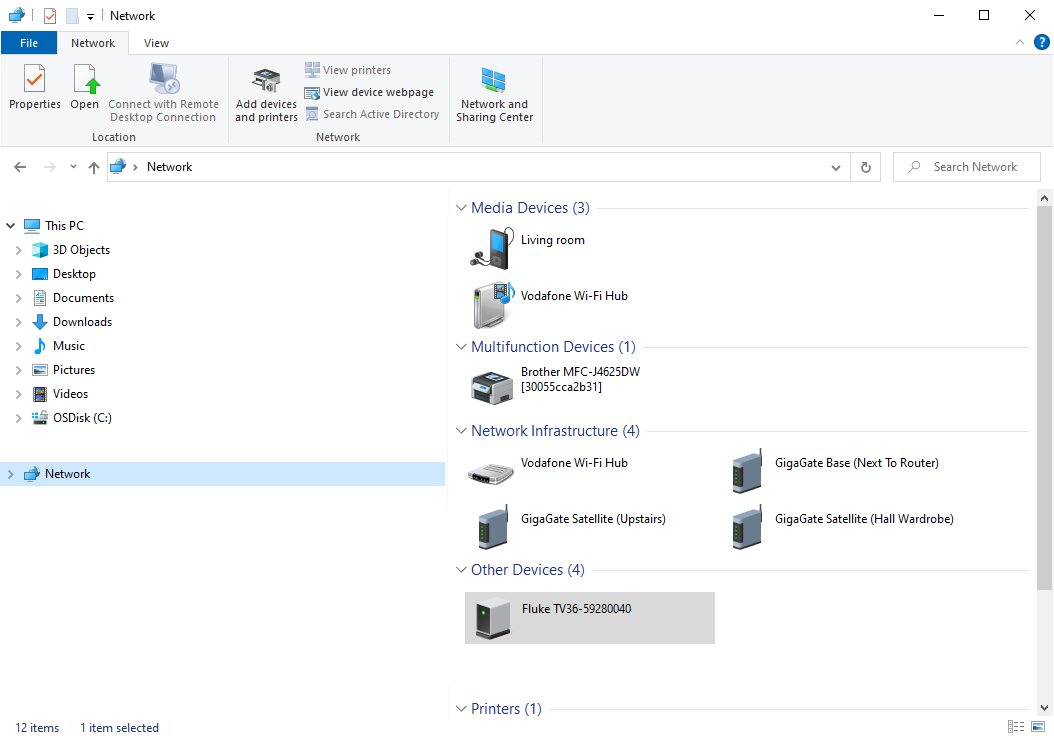Click the Help question mark icon
Screen dimensions: 1054x740
tap(1041, 42)
